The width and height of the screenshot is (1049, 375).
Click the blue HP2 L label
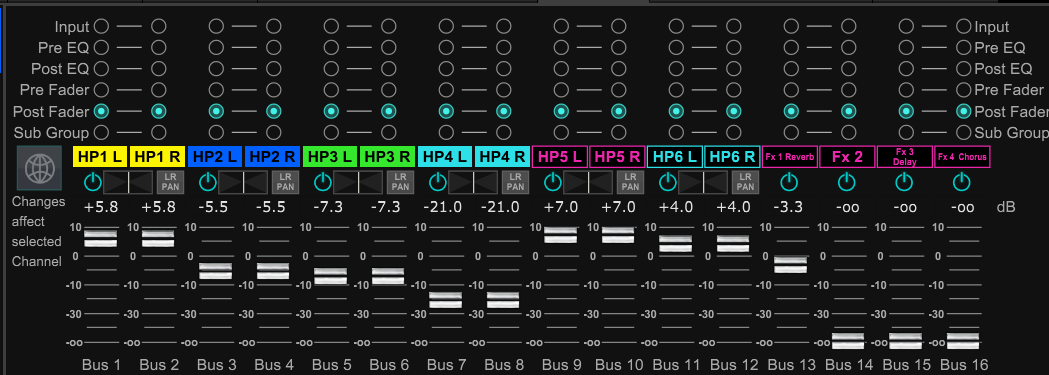[x=215, y=157]
